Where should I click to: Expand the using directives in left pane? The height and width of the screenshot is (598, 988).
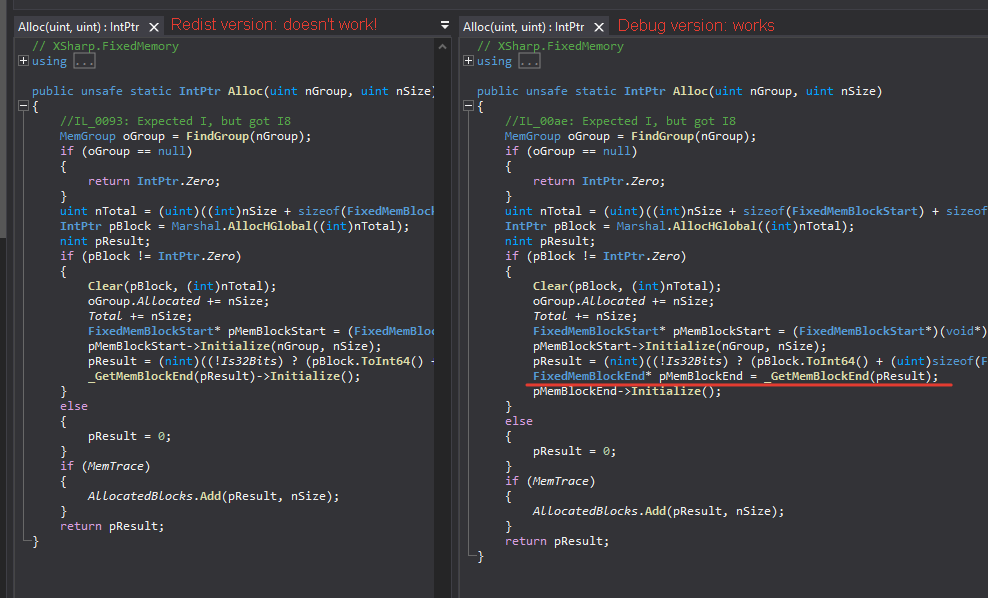point(22,61)
